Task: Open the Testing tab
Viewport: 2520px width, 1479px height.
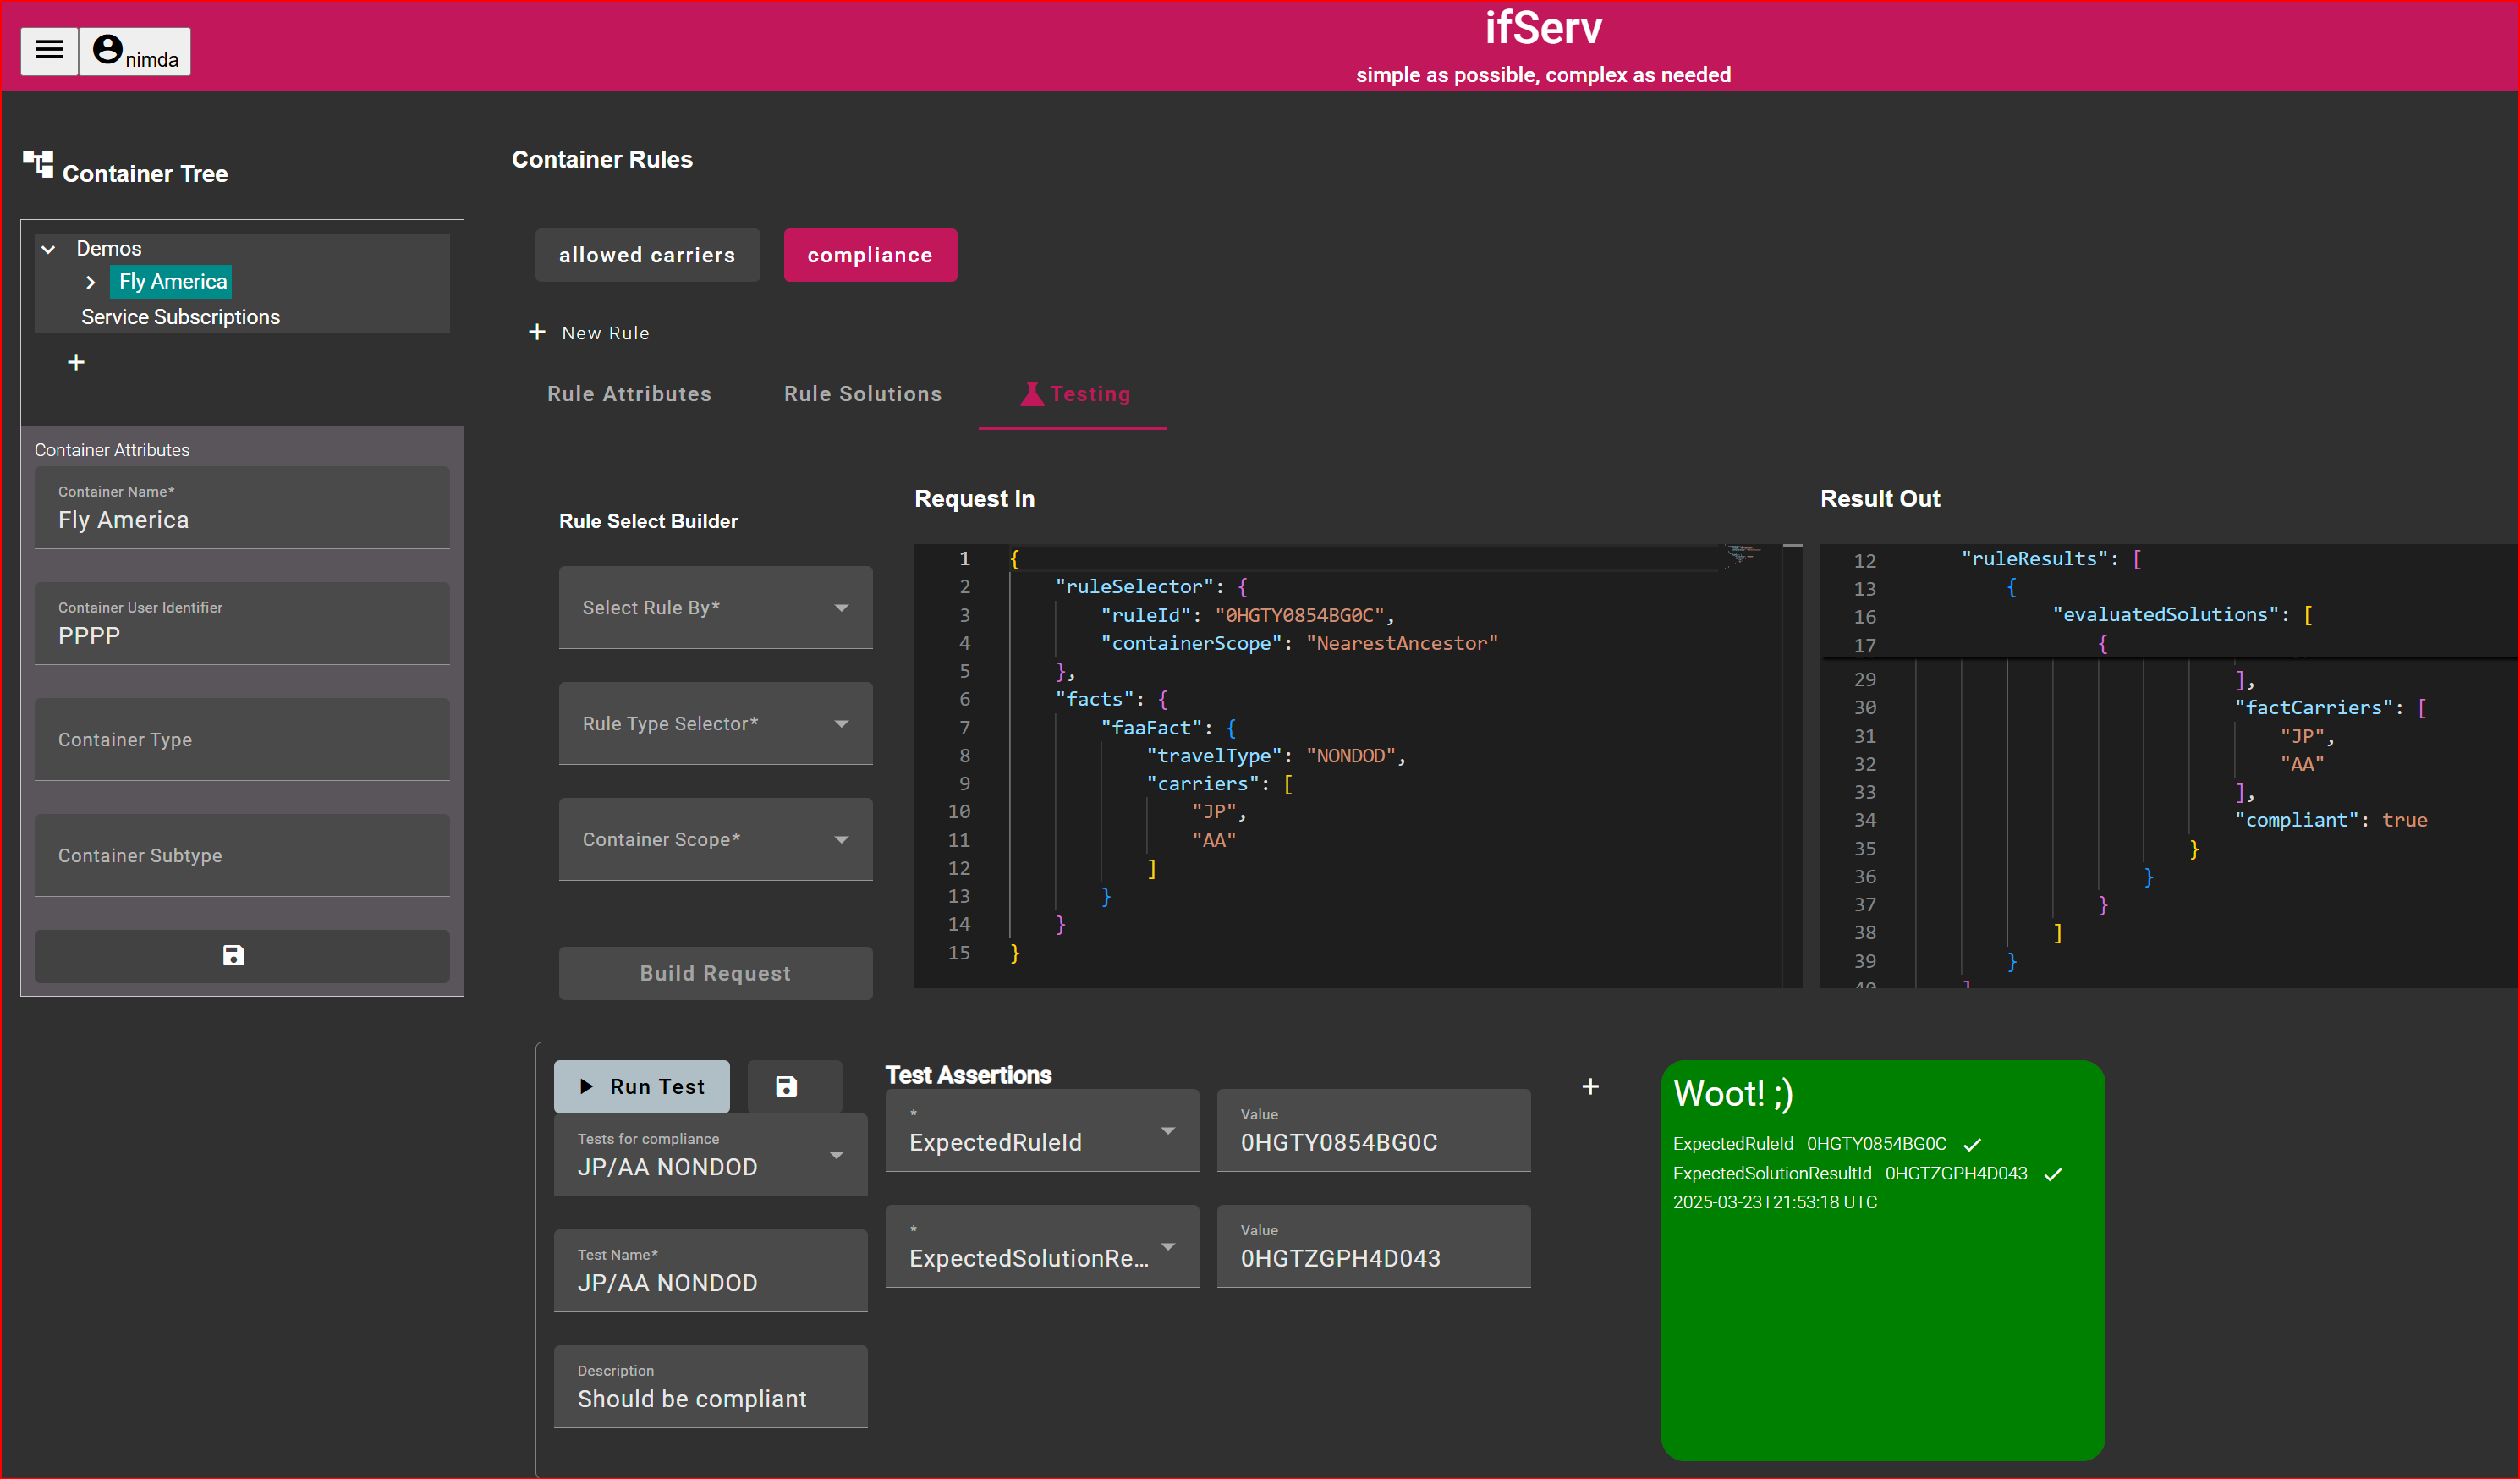Action: point(1074,394)
